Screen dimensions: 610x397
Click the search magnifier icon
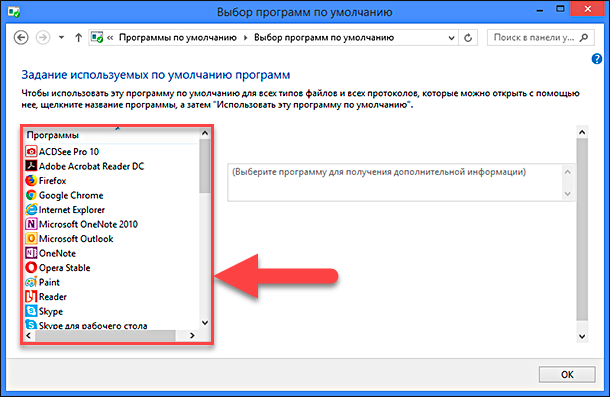pyautogui.click(x=584, y=38)
